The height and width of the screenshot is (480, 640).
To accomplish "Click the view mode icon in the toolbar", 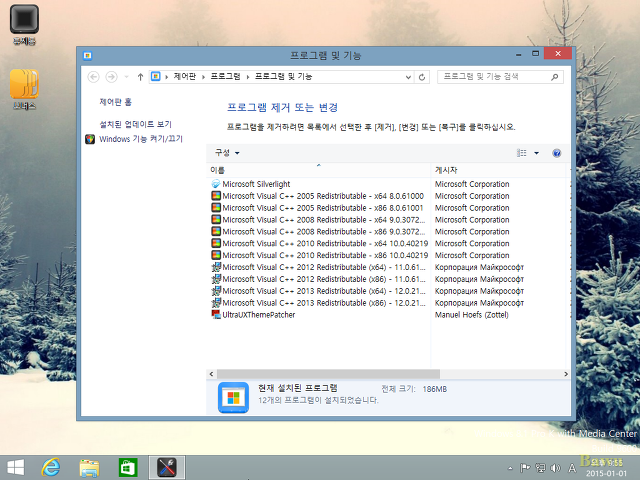I will (x=522, y=153).
